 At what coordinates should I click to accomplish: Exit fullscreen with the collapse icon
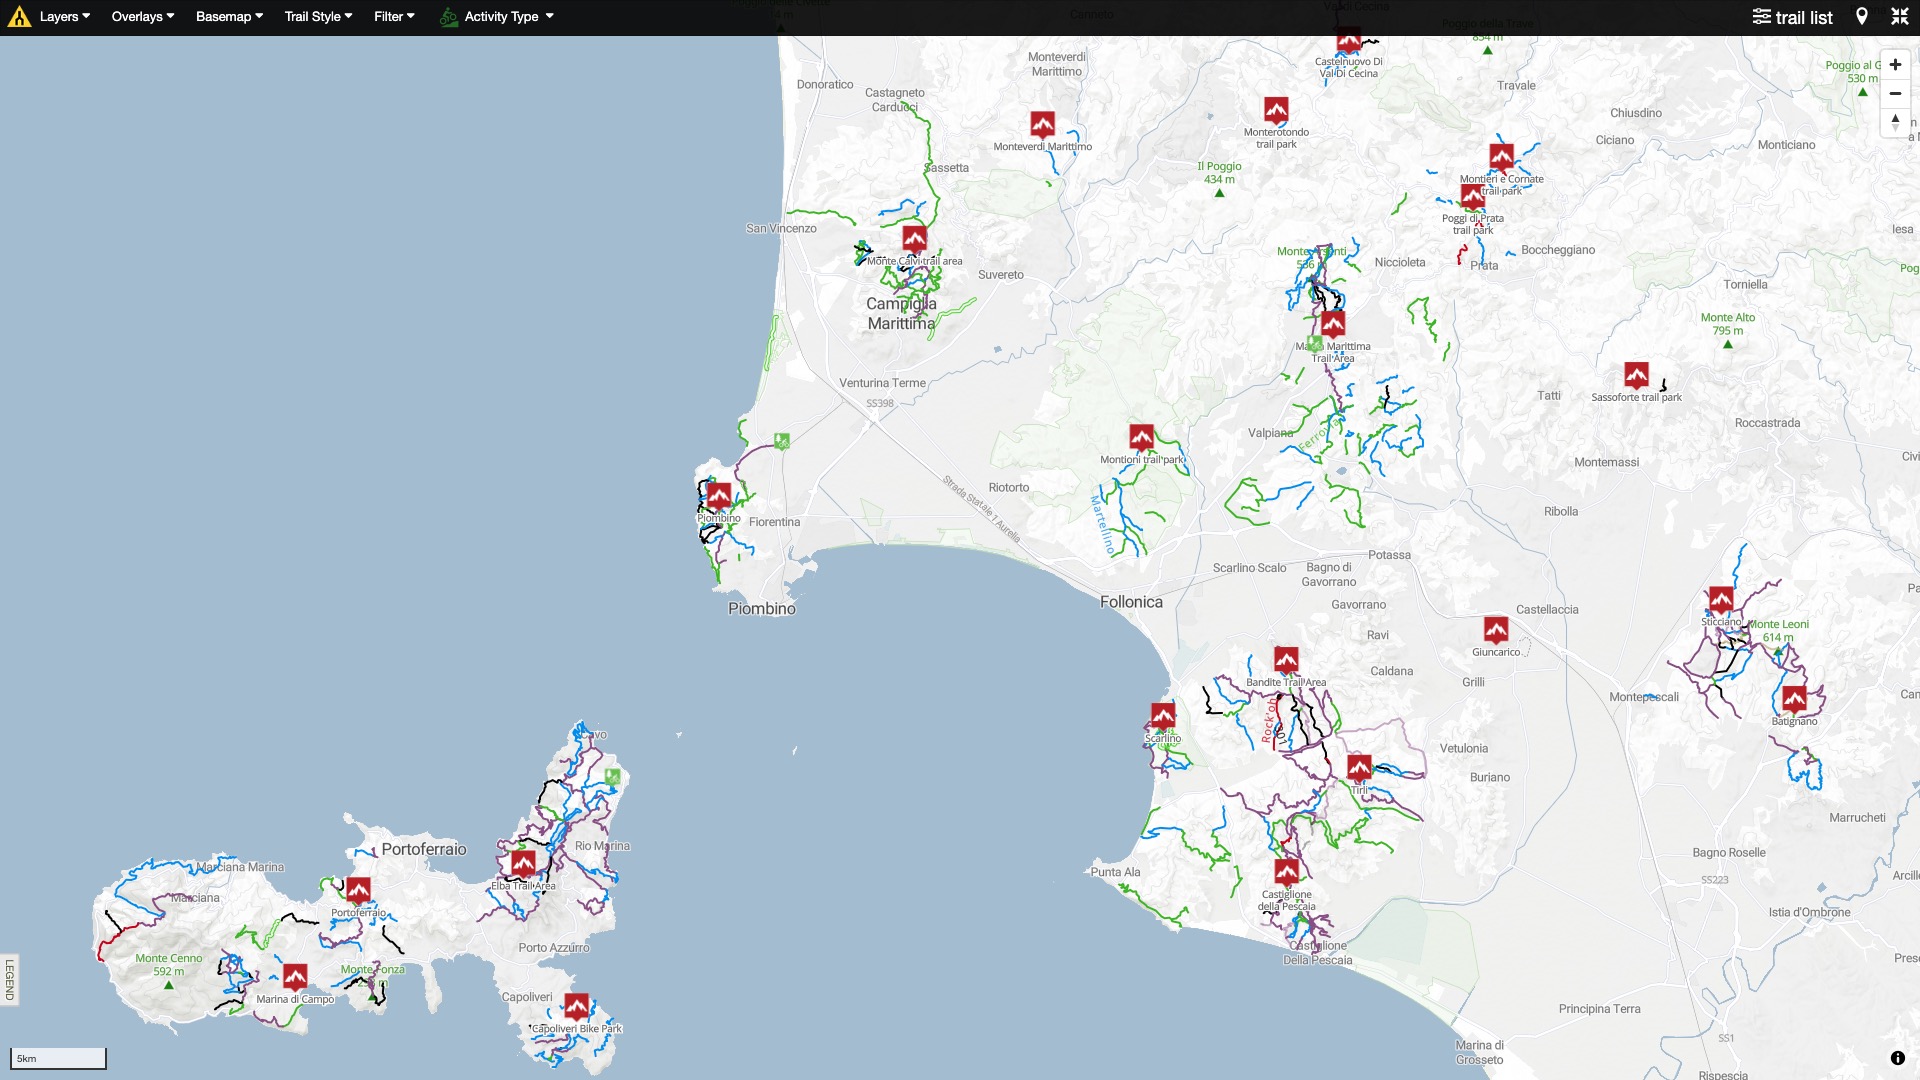click(x=1899, y=17)
